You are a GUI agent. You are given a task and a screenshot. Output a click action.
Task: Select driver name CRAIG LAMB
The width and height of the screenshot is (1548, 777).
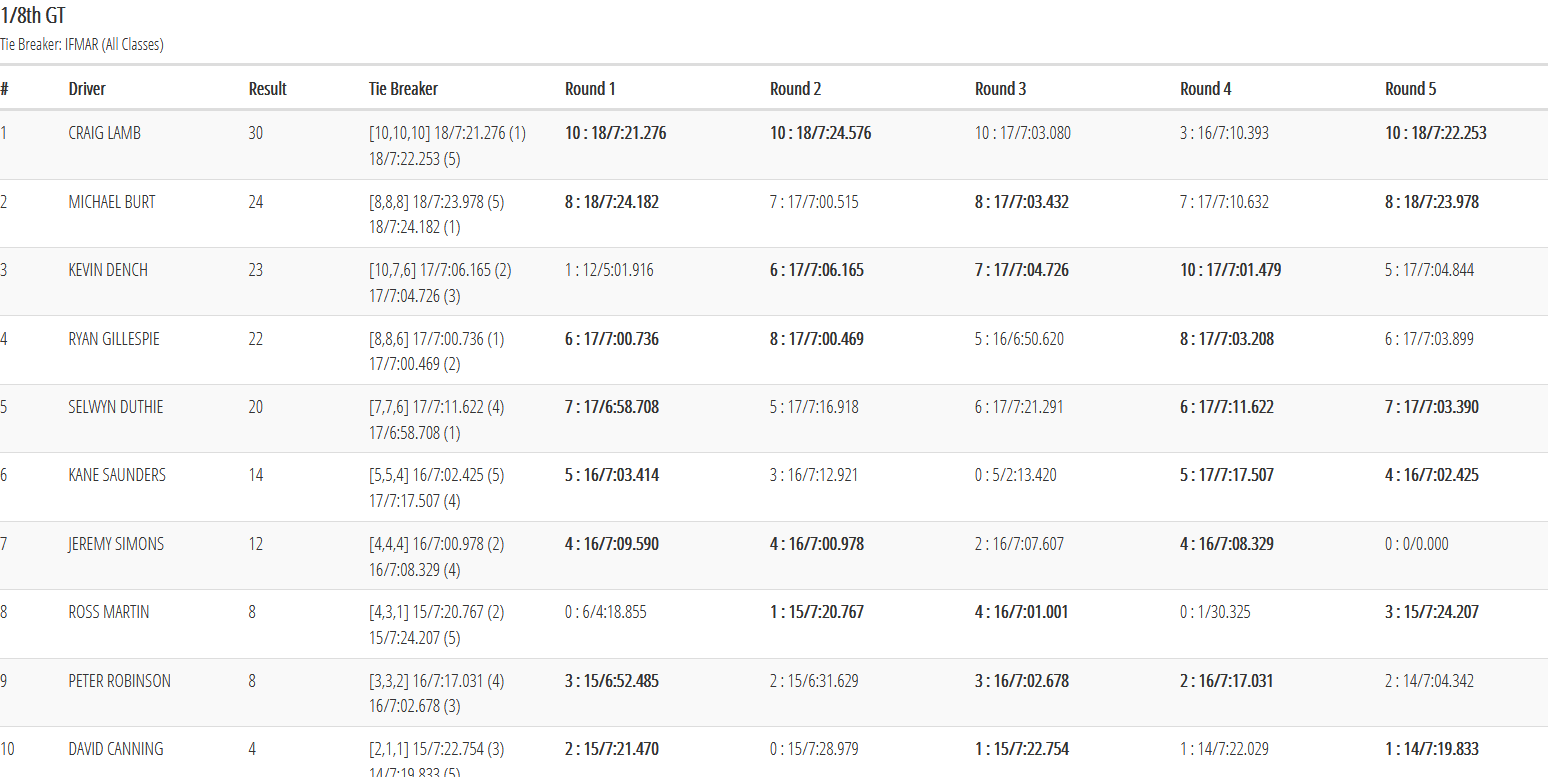click(x=105, y=133)
